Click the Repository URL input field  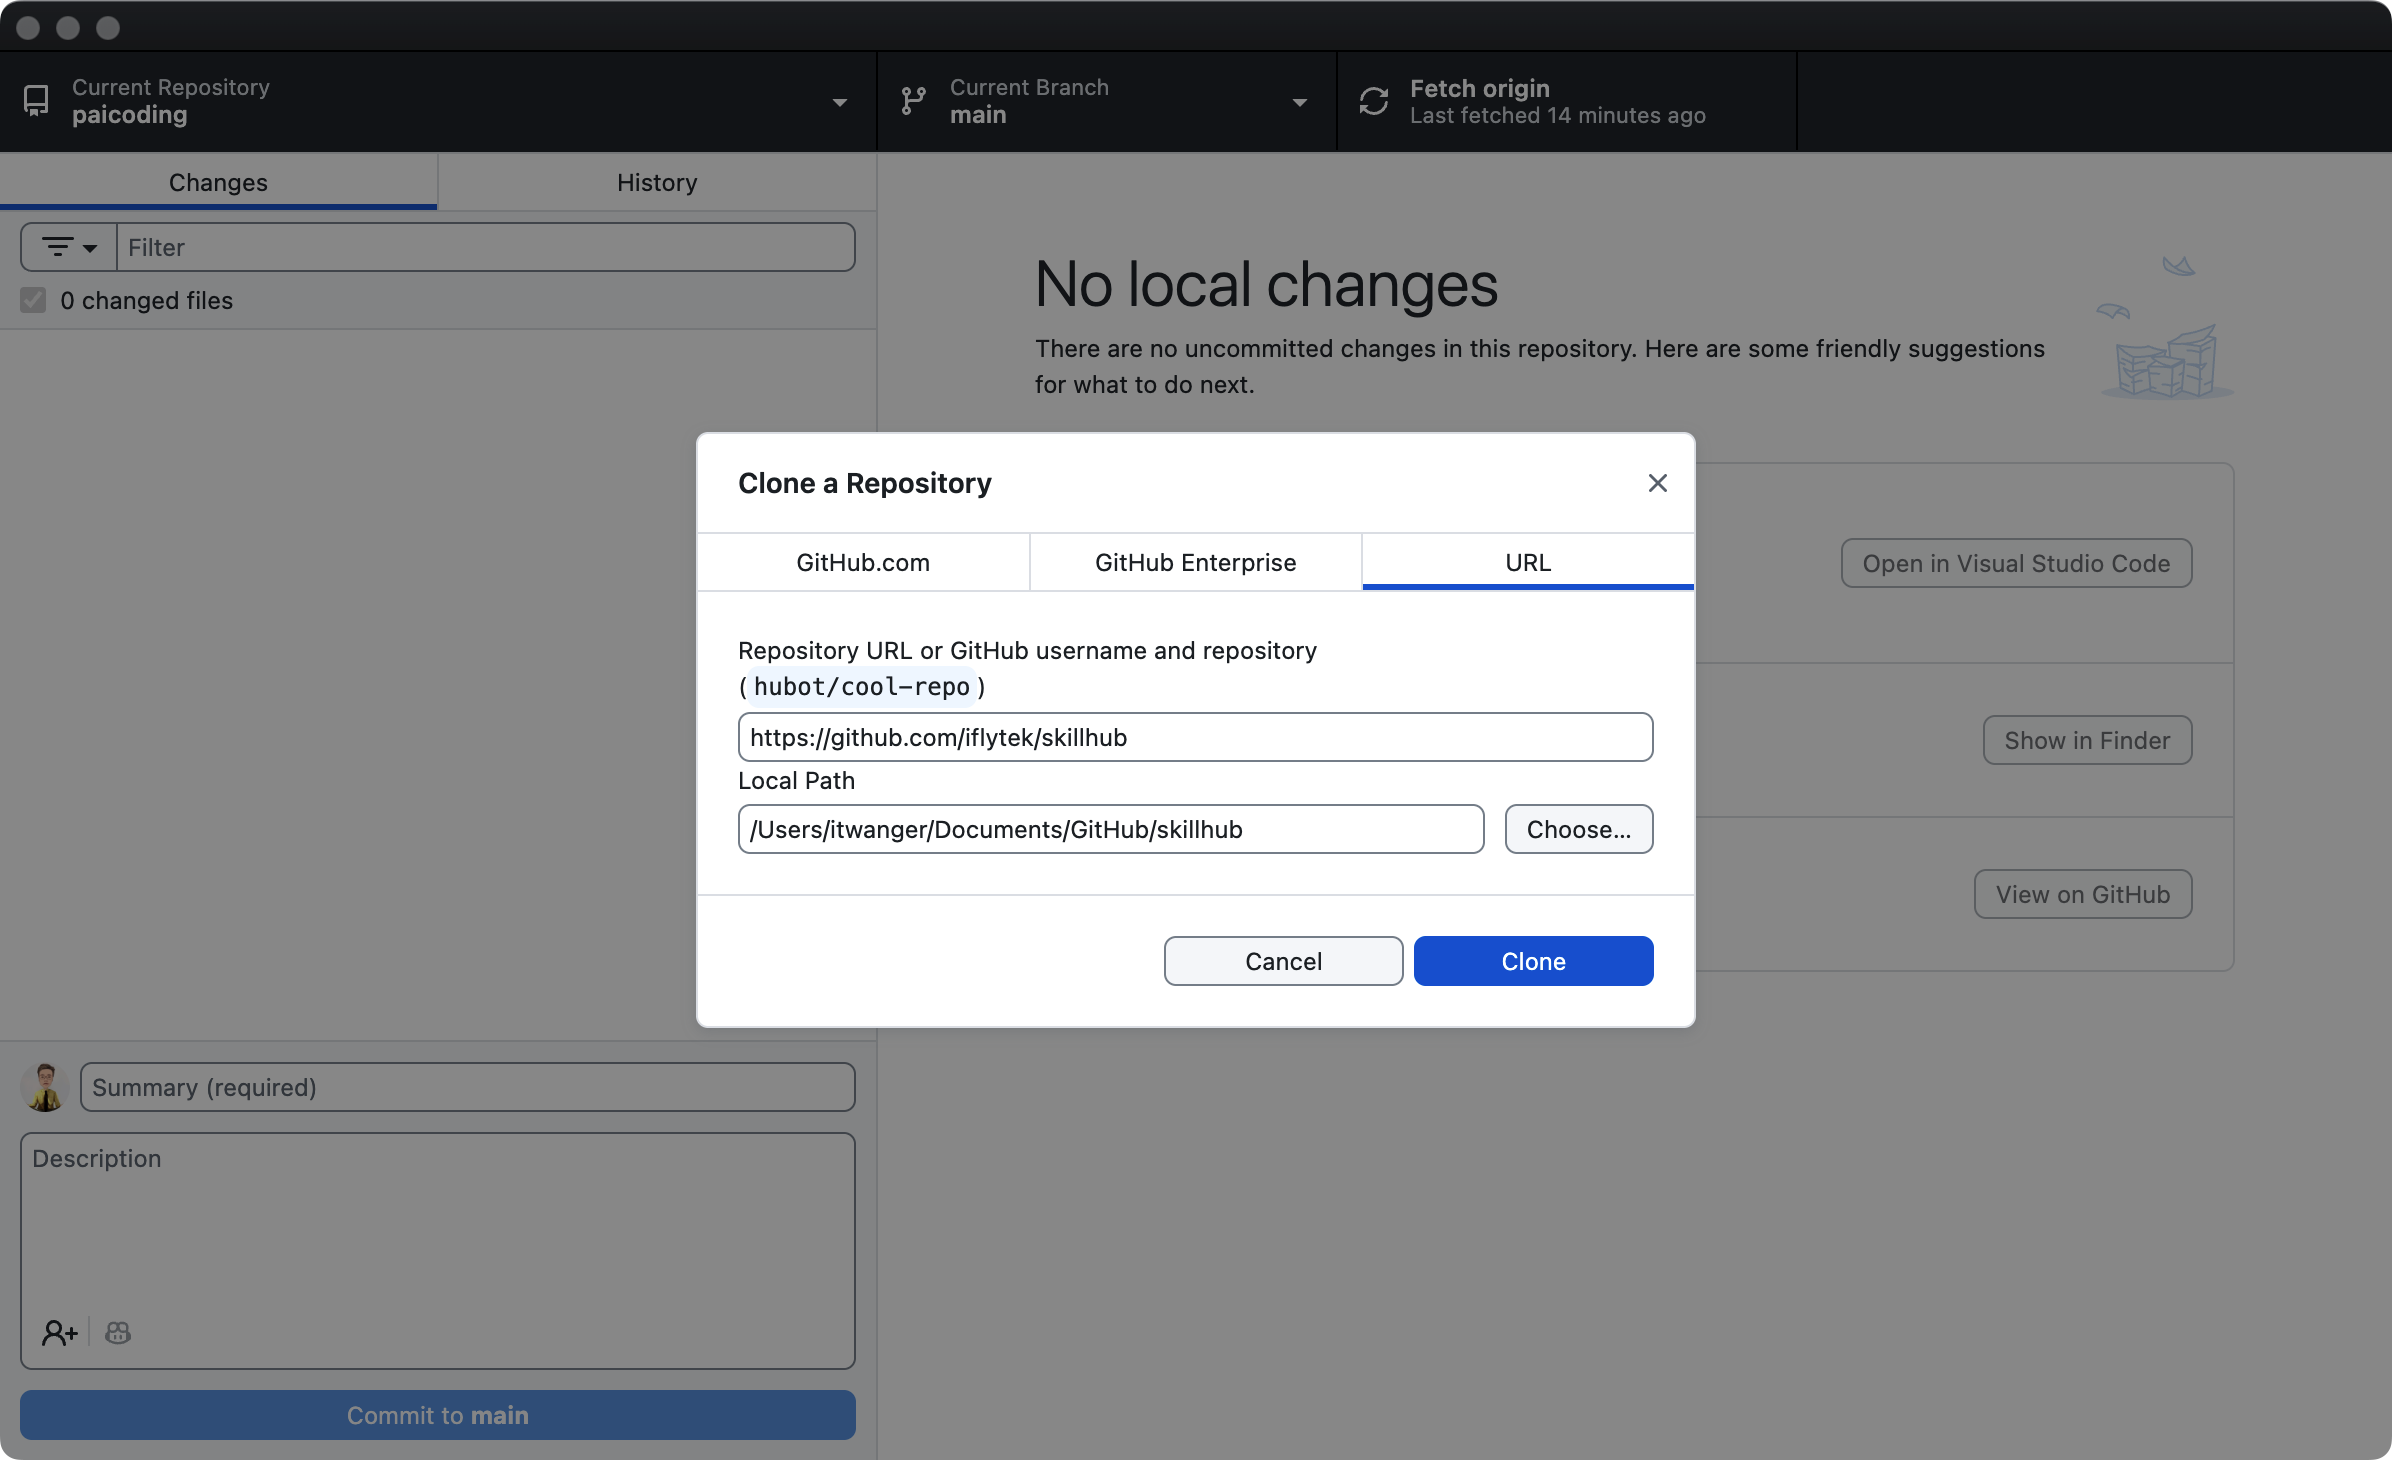(x=1195, y=737)
